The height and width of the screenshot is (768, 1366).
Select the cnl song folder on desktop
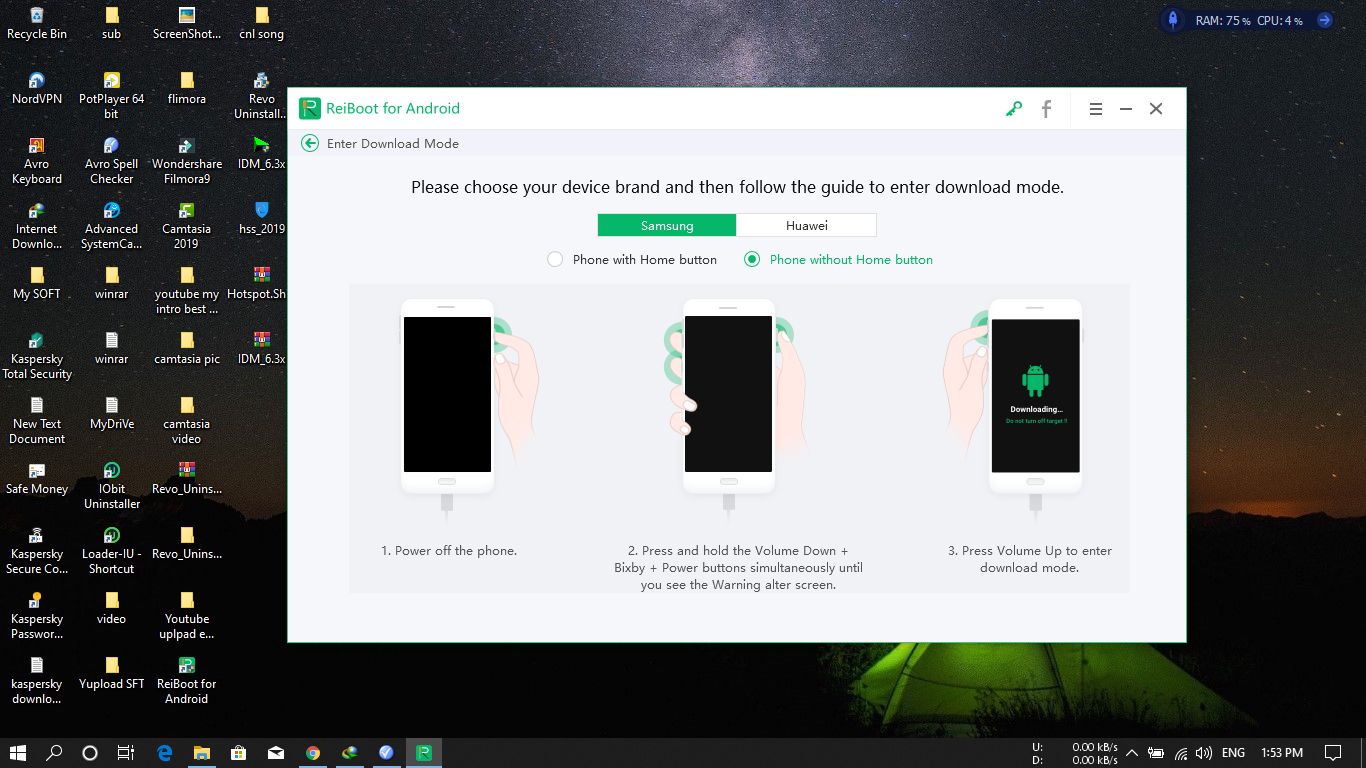pyautogui.click(x=261, y=23)
